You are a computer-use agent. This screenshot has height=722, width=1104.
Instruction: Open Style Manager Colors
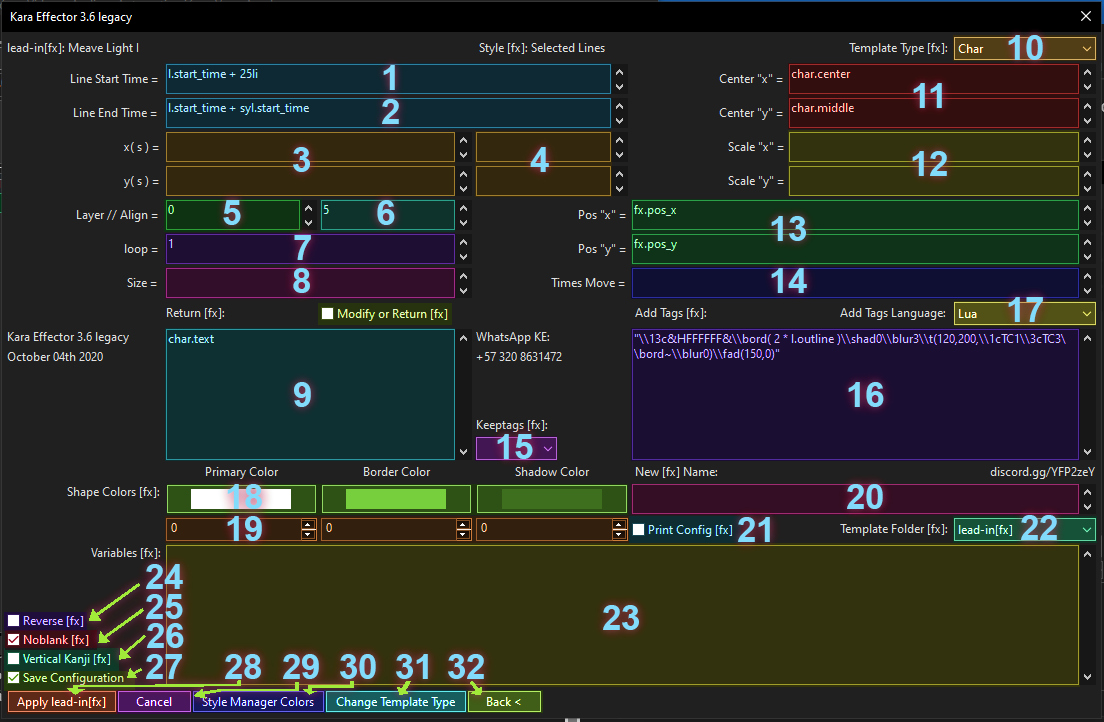(258, 702)
